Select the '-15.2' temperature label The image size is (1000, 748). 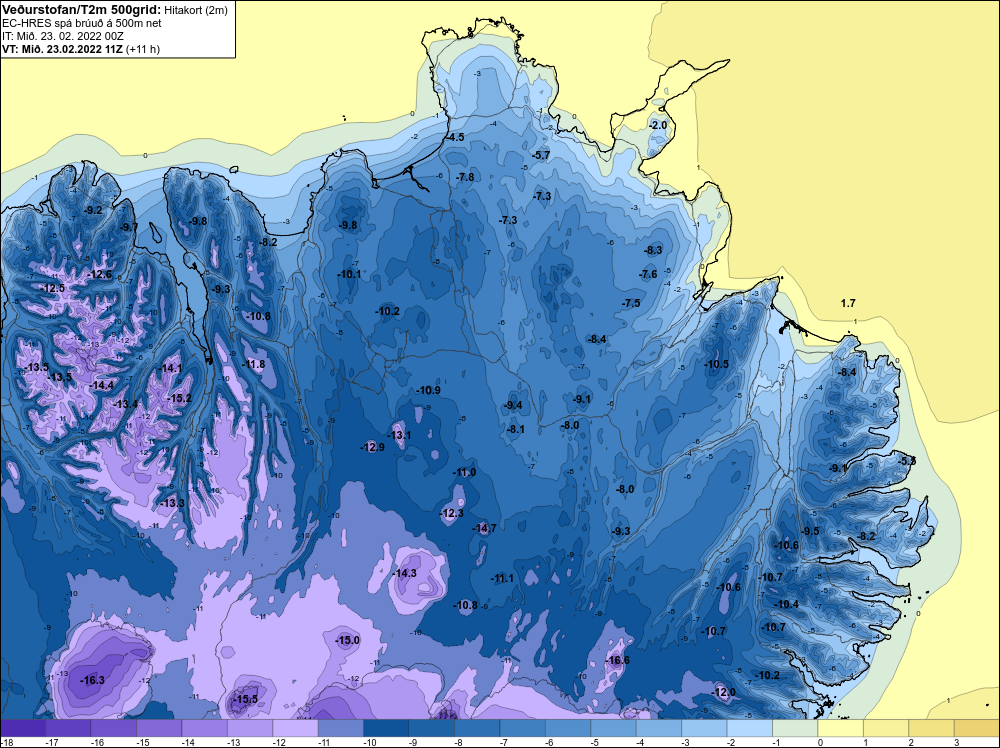(179, 398)
